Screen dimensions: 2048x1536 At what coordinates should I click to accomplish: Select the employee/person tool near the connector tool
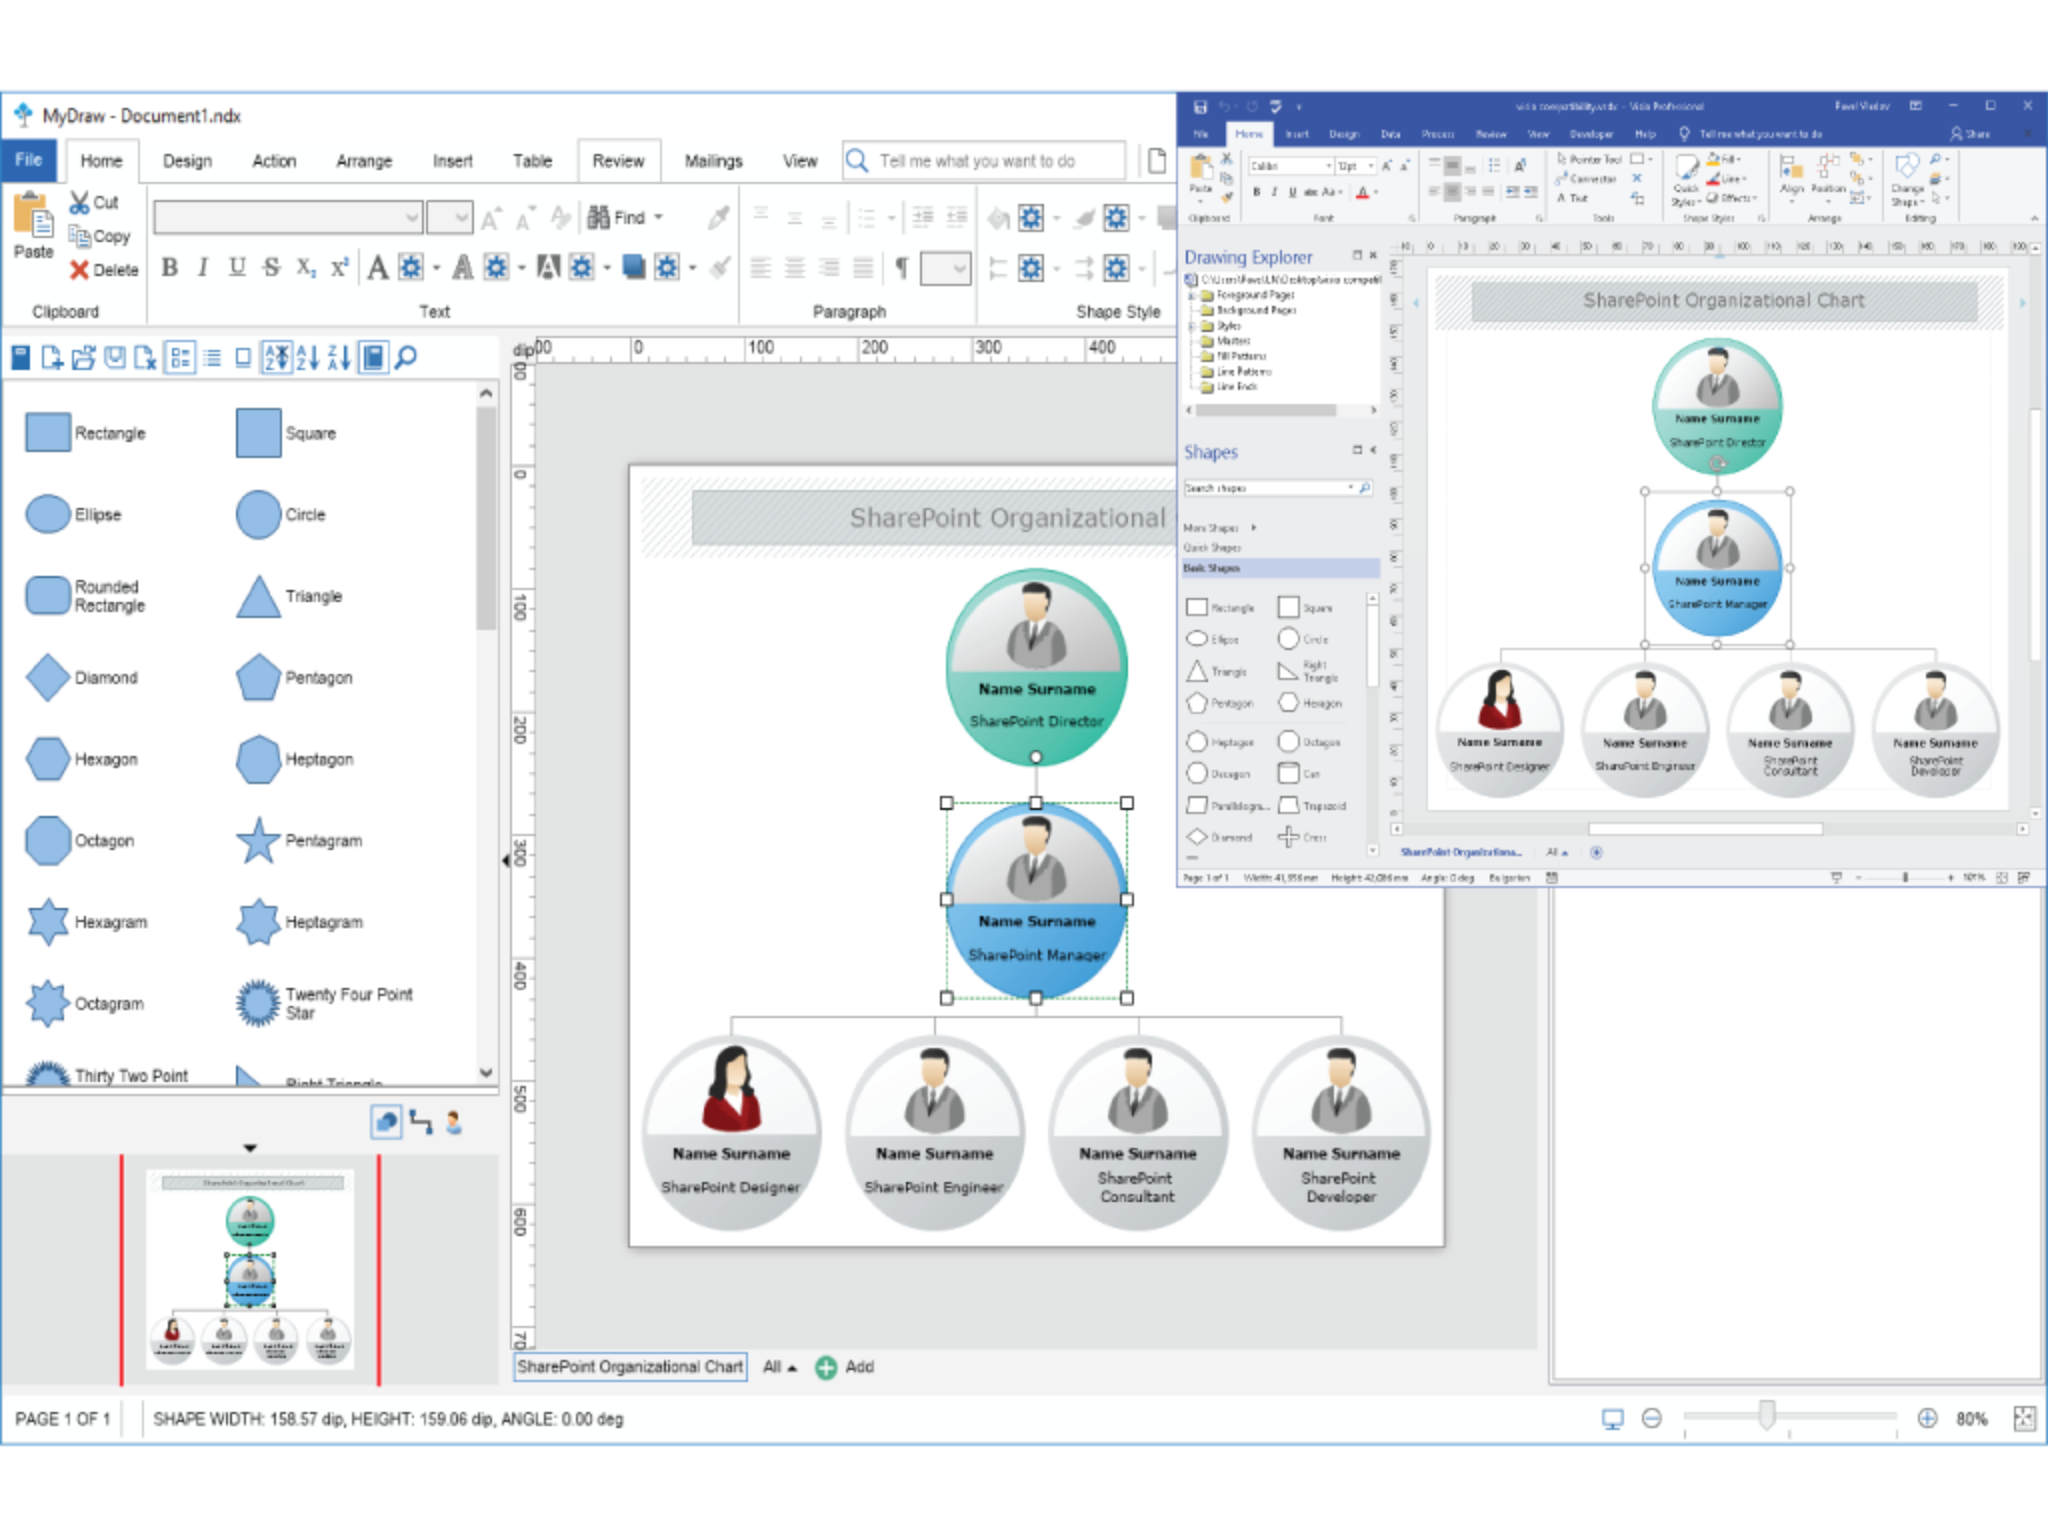[455, 1122]
